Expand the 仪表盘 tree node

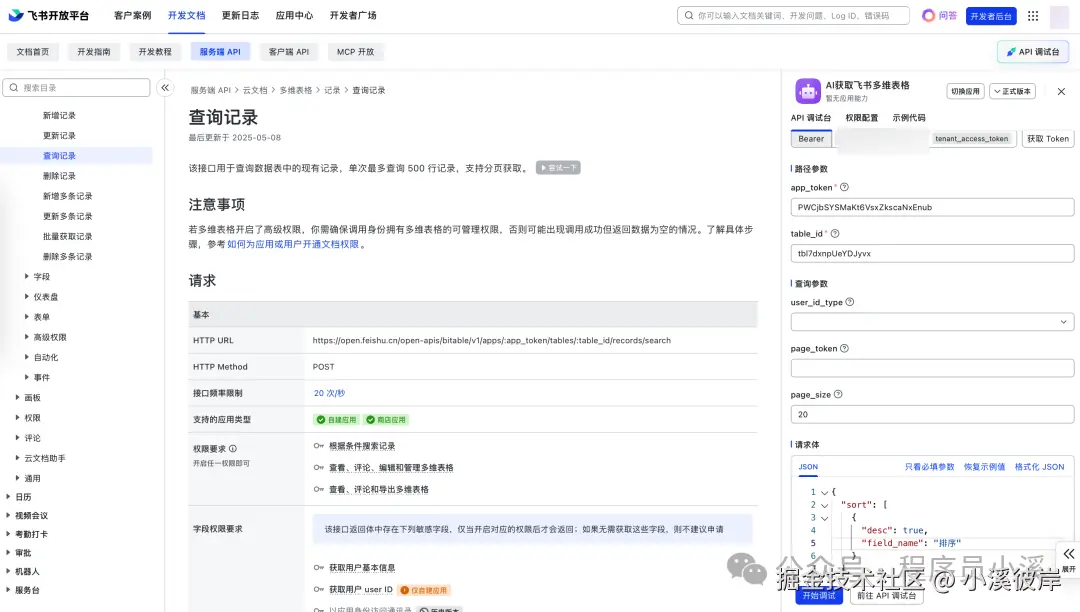27,296
